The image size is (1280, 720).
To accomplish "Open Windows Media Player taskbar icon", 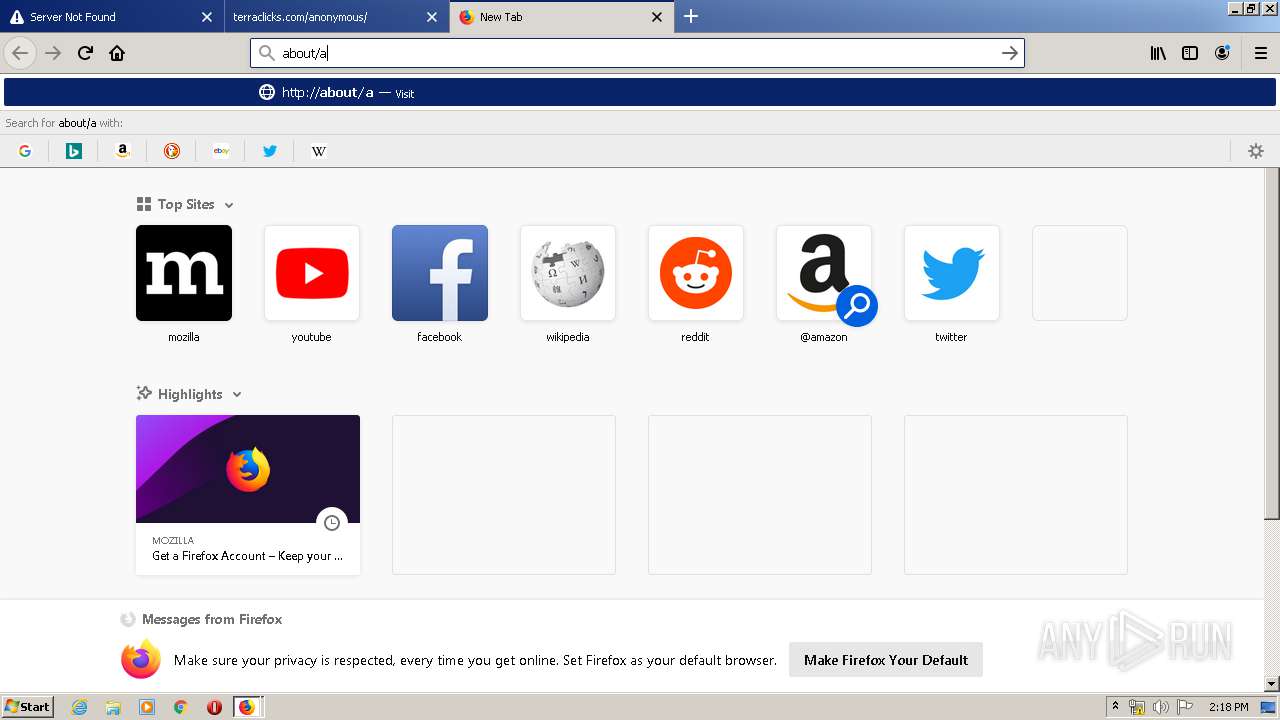I will [x=147, y=707].
